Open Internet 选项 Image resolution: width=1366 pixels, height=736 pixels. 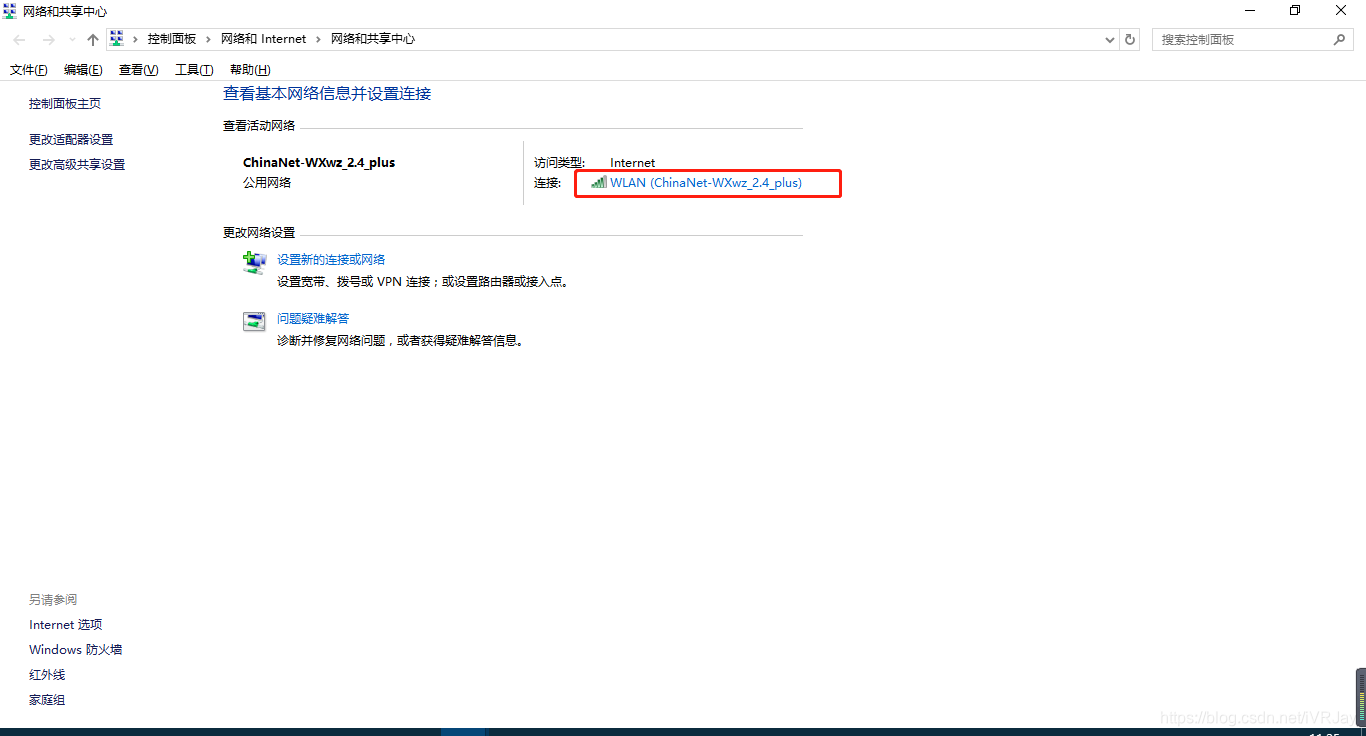(66, 625)
